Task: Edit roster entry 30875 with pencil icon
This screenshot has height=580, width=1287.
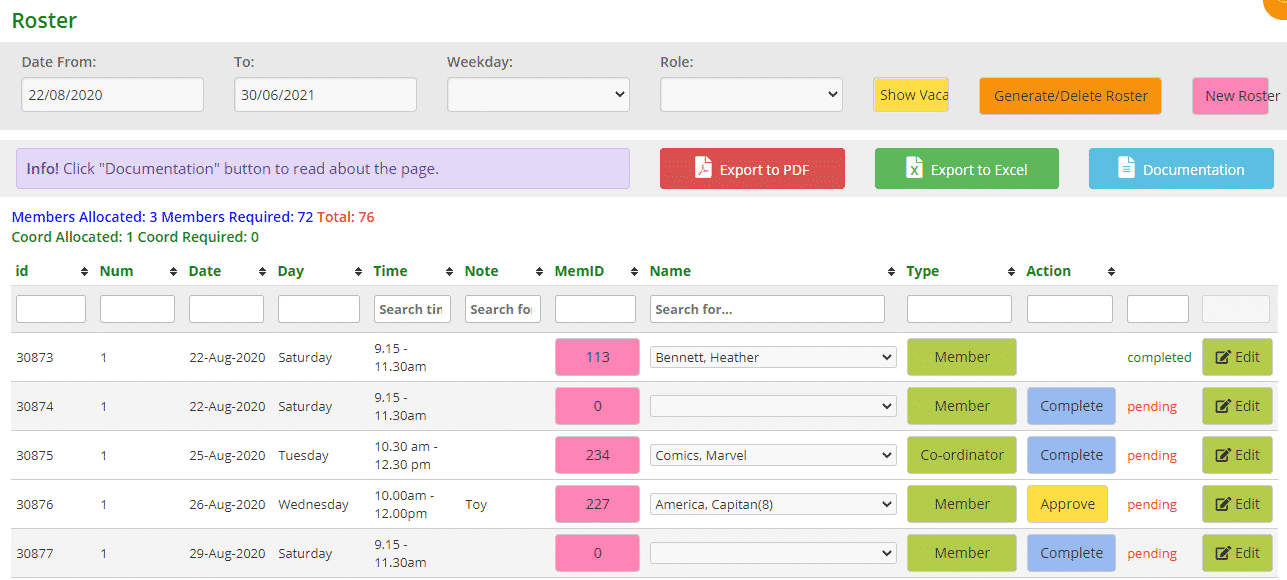Action: [x=1237, y=455]
